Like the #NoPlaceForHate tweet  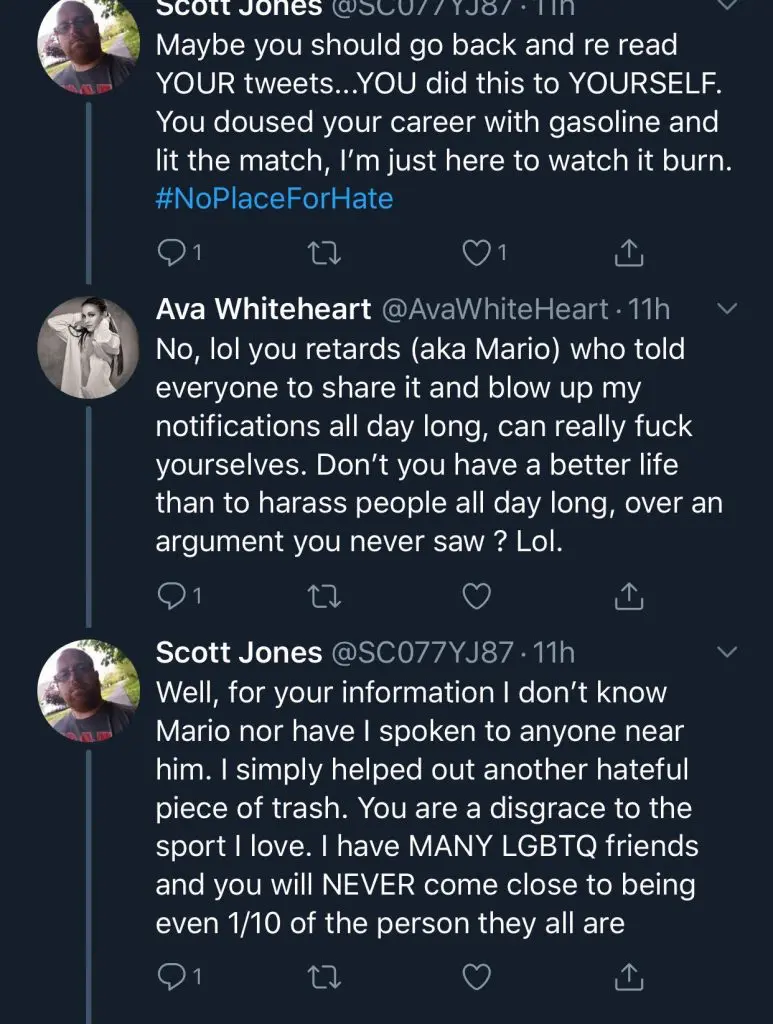click(x=479, y=254)
